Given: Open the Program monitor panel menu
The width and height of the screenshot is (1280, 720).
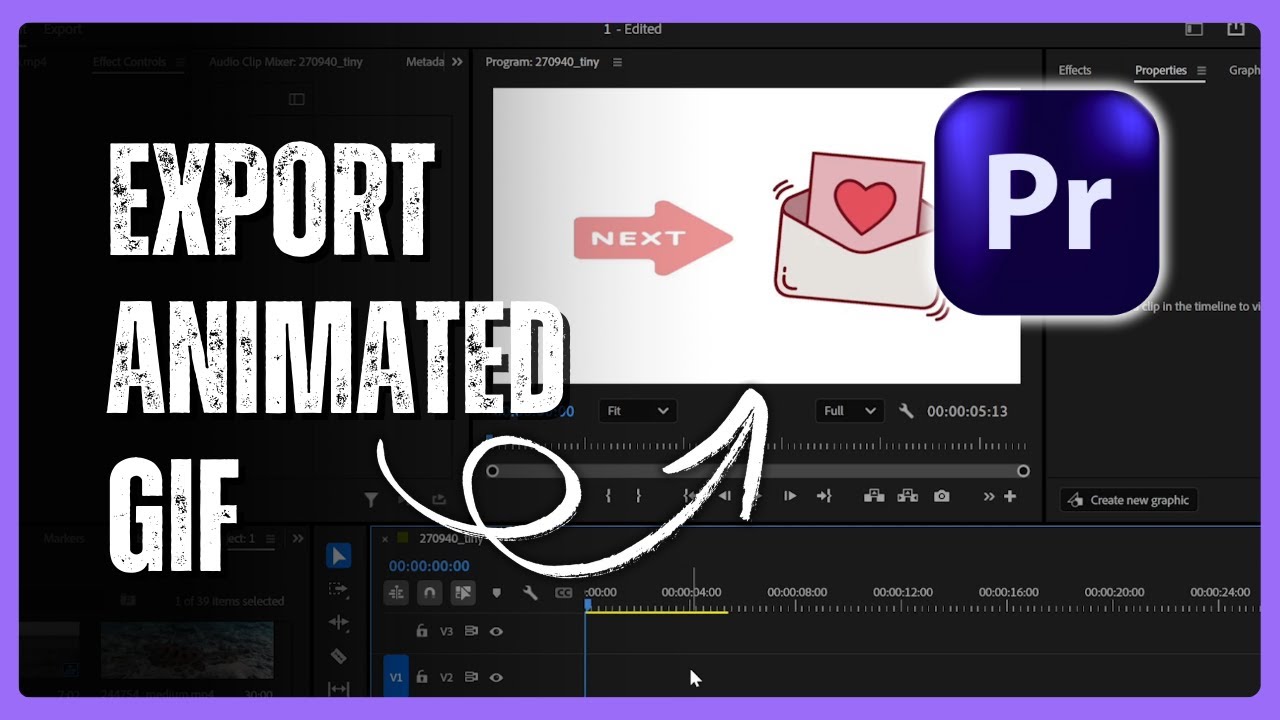Looking at the screenshot, I should (x=617, y=62).
